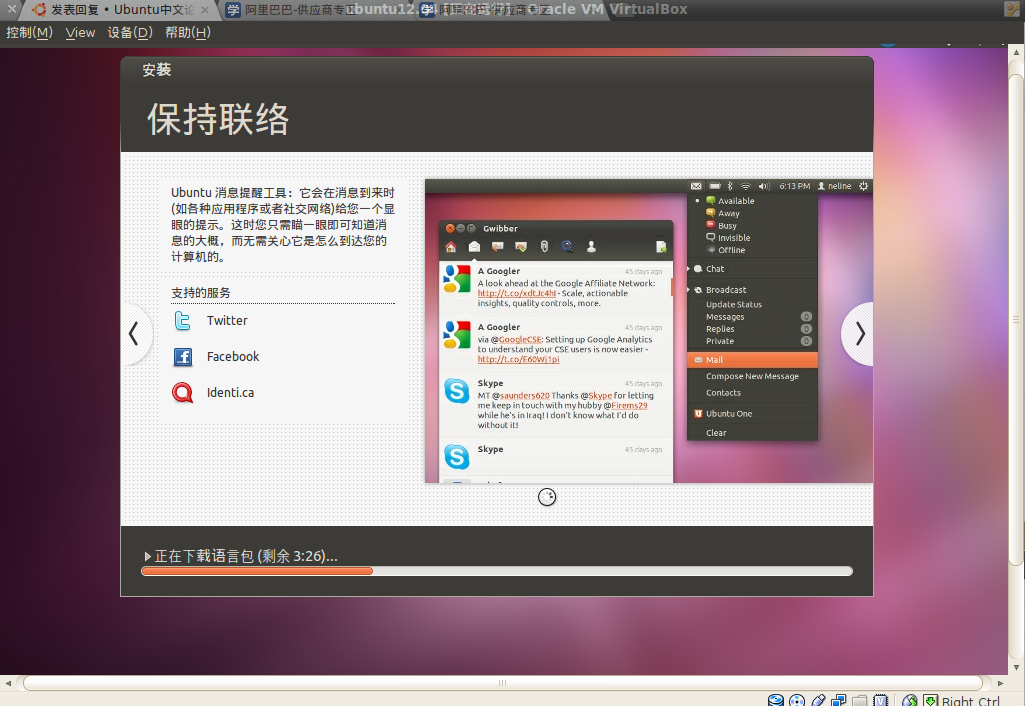Click the VirtualBox shared folders status icon
This screenshot has height=706, width=1025.
click(860, 700)
